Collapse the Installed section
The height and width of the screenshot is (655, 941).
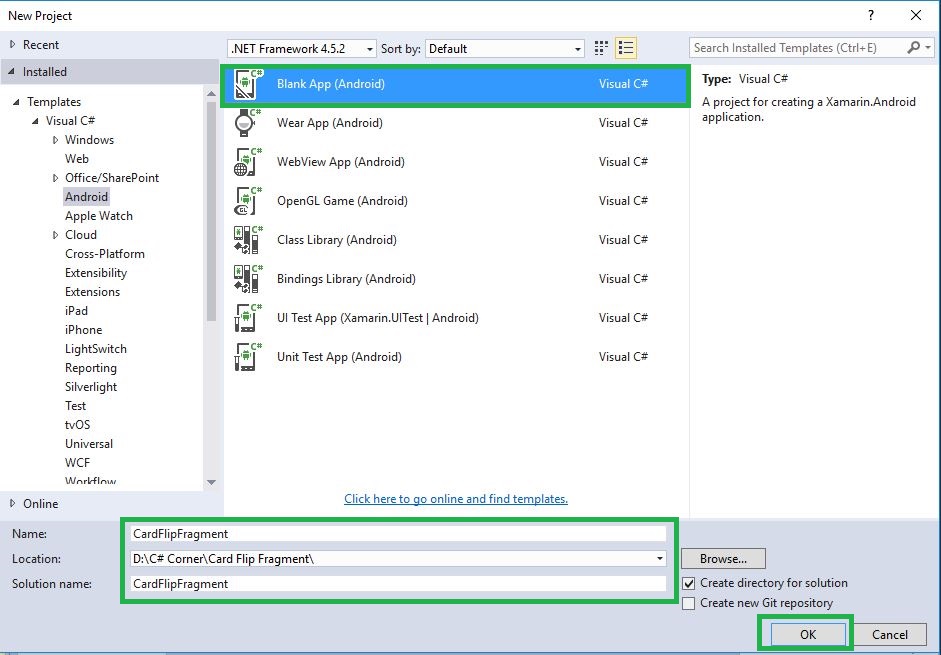[11, 72]
